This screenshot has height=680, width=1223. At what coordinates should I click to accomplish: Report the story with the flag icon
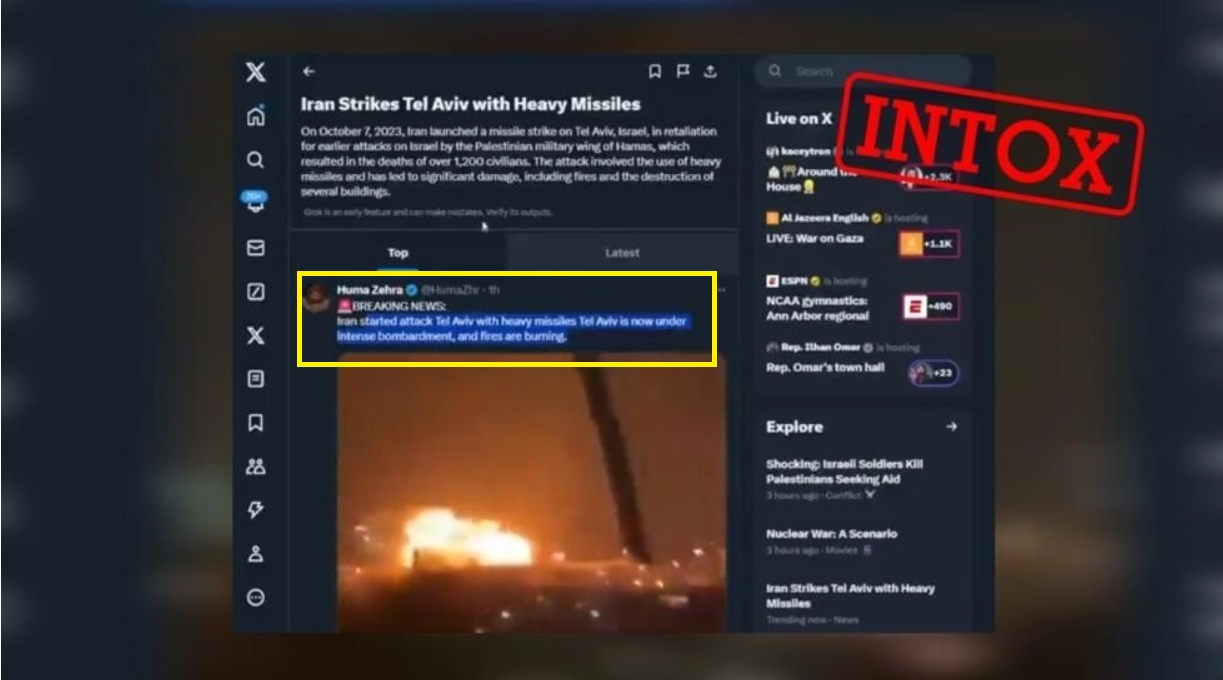[683, 71]
